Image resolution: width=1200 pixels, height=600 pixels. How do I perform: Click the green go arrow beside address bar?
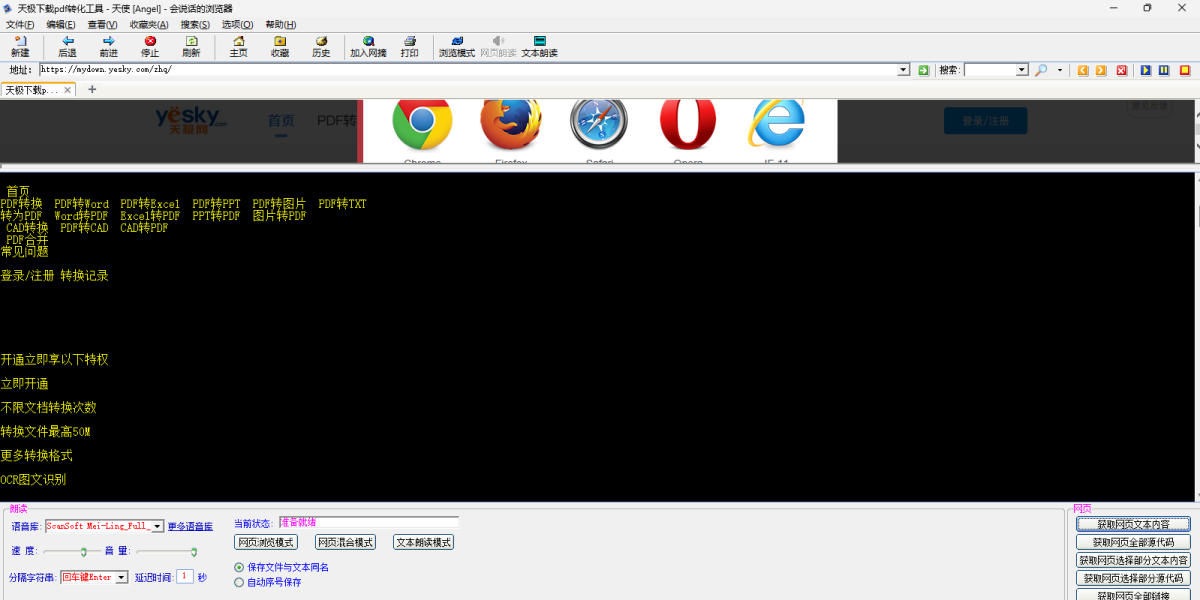tap(924, 70)
